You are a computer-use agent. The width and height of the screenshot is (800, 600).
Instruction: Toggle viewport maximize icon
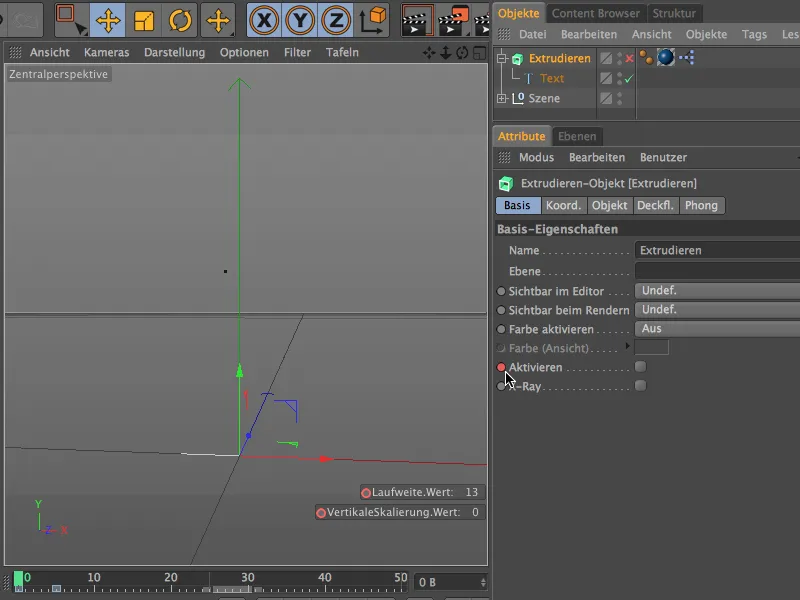click(479, 53)
